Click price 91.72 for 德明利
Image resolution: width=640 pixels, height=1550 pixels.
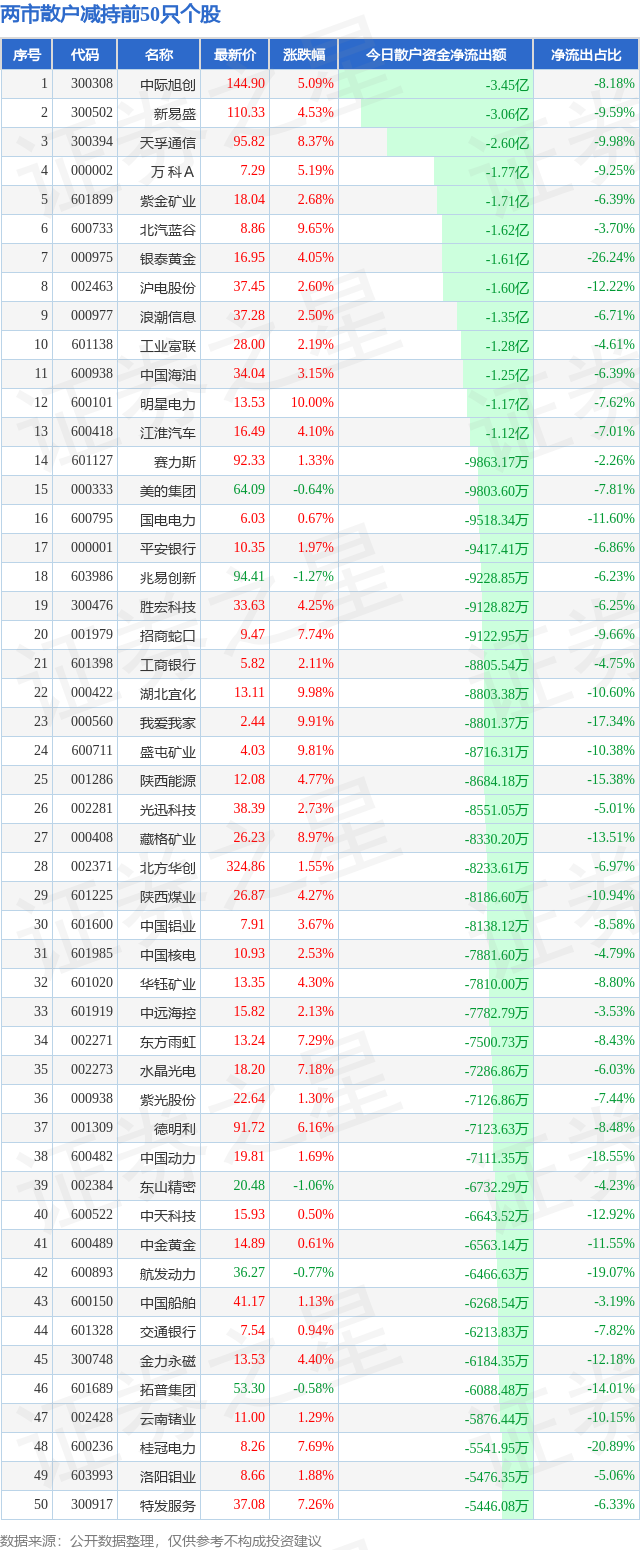coord(249,1128)
